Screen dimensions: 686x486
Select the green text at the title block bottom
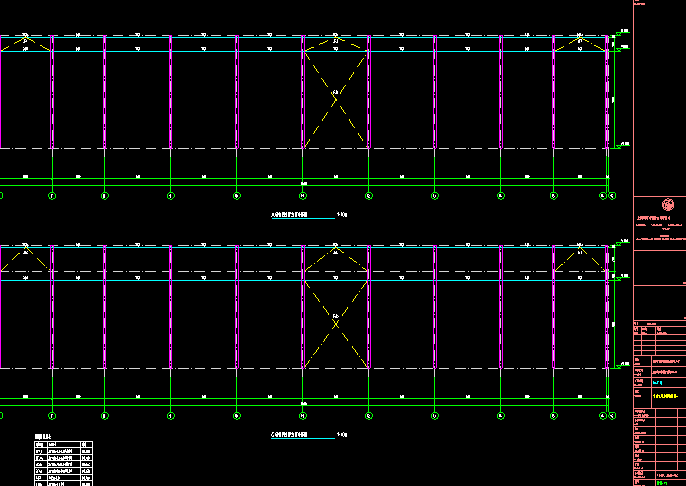662,483
